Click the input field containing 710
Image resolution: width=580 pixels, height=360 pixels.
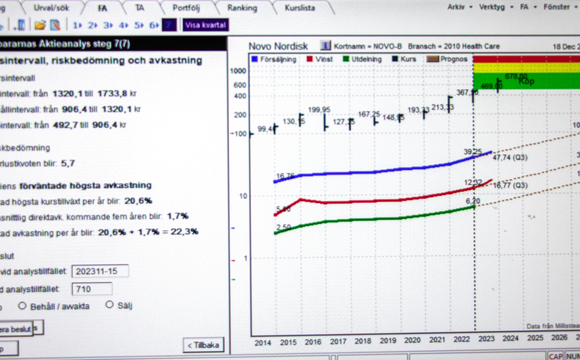92,289
